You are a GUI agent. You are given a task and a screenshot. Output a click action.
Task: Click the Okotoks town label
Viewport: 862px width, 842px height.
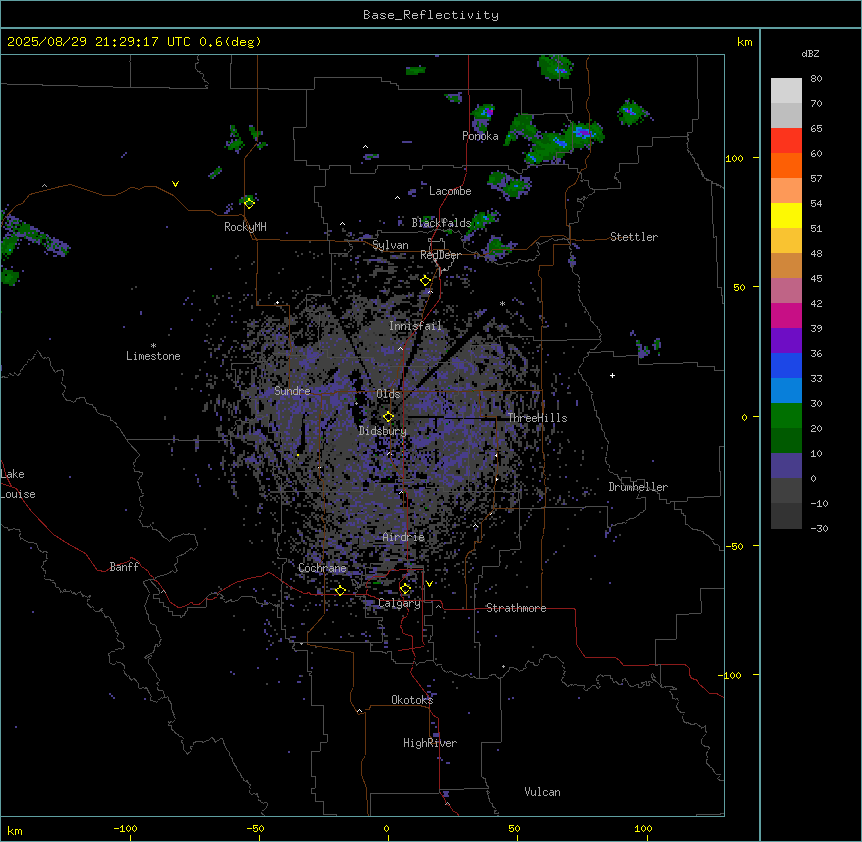(x=412, y=700)
